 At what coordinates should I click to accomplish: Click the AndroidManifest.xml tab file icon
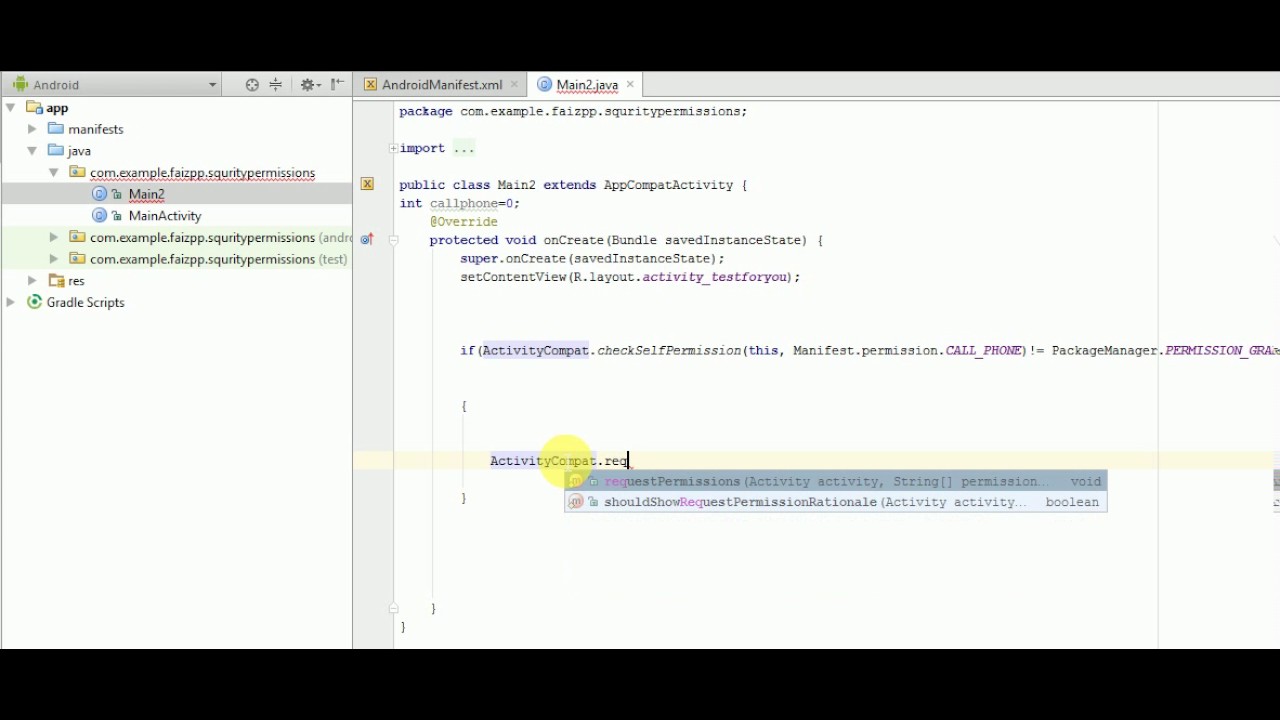click(370, 85)
